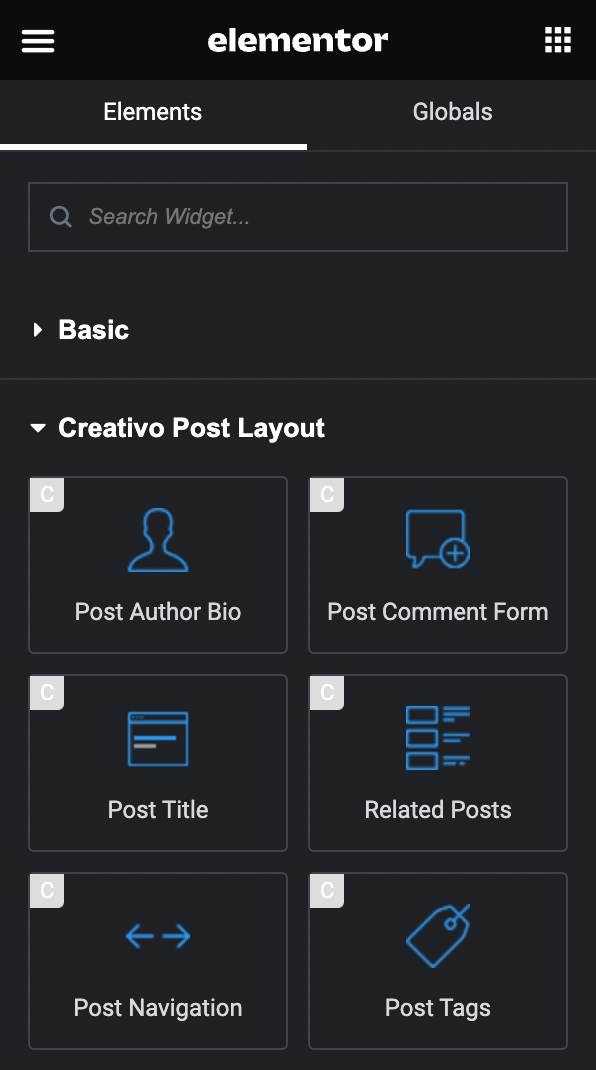Click the C badge on Post Tags
Screen dimensions: 596x1070
pyautogui.click(x=327, y=890)
